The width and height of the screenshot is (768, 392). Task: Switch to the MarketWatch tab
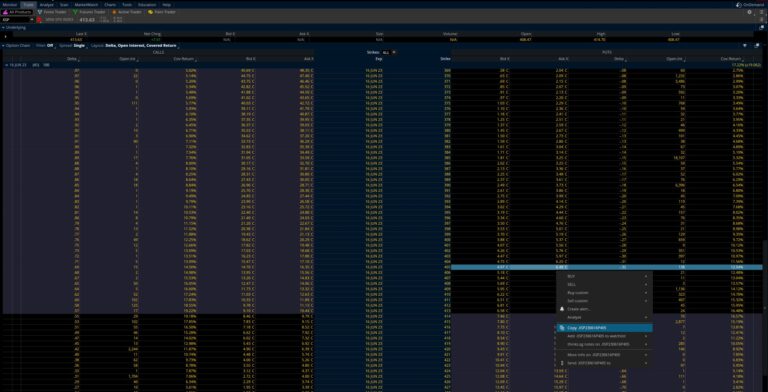[x=87, y=4]
